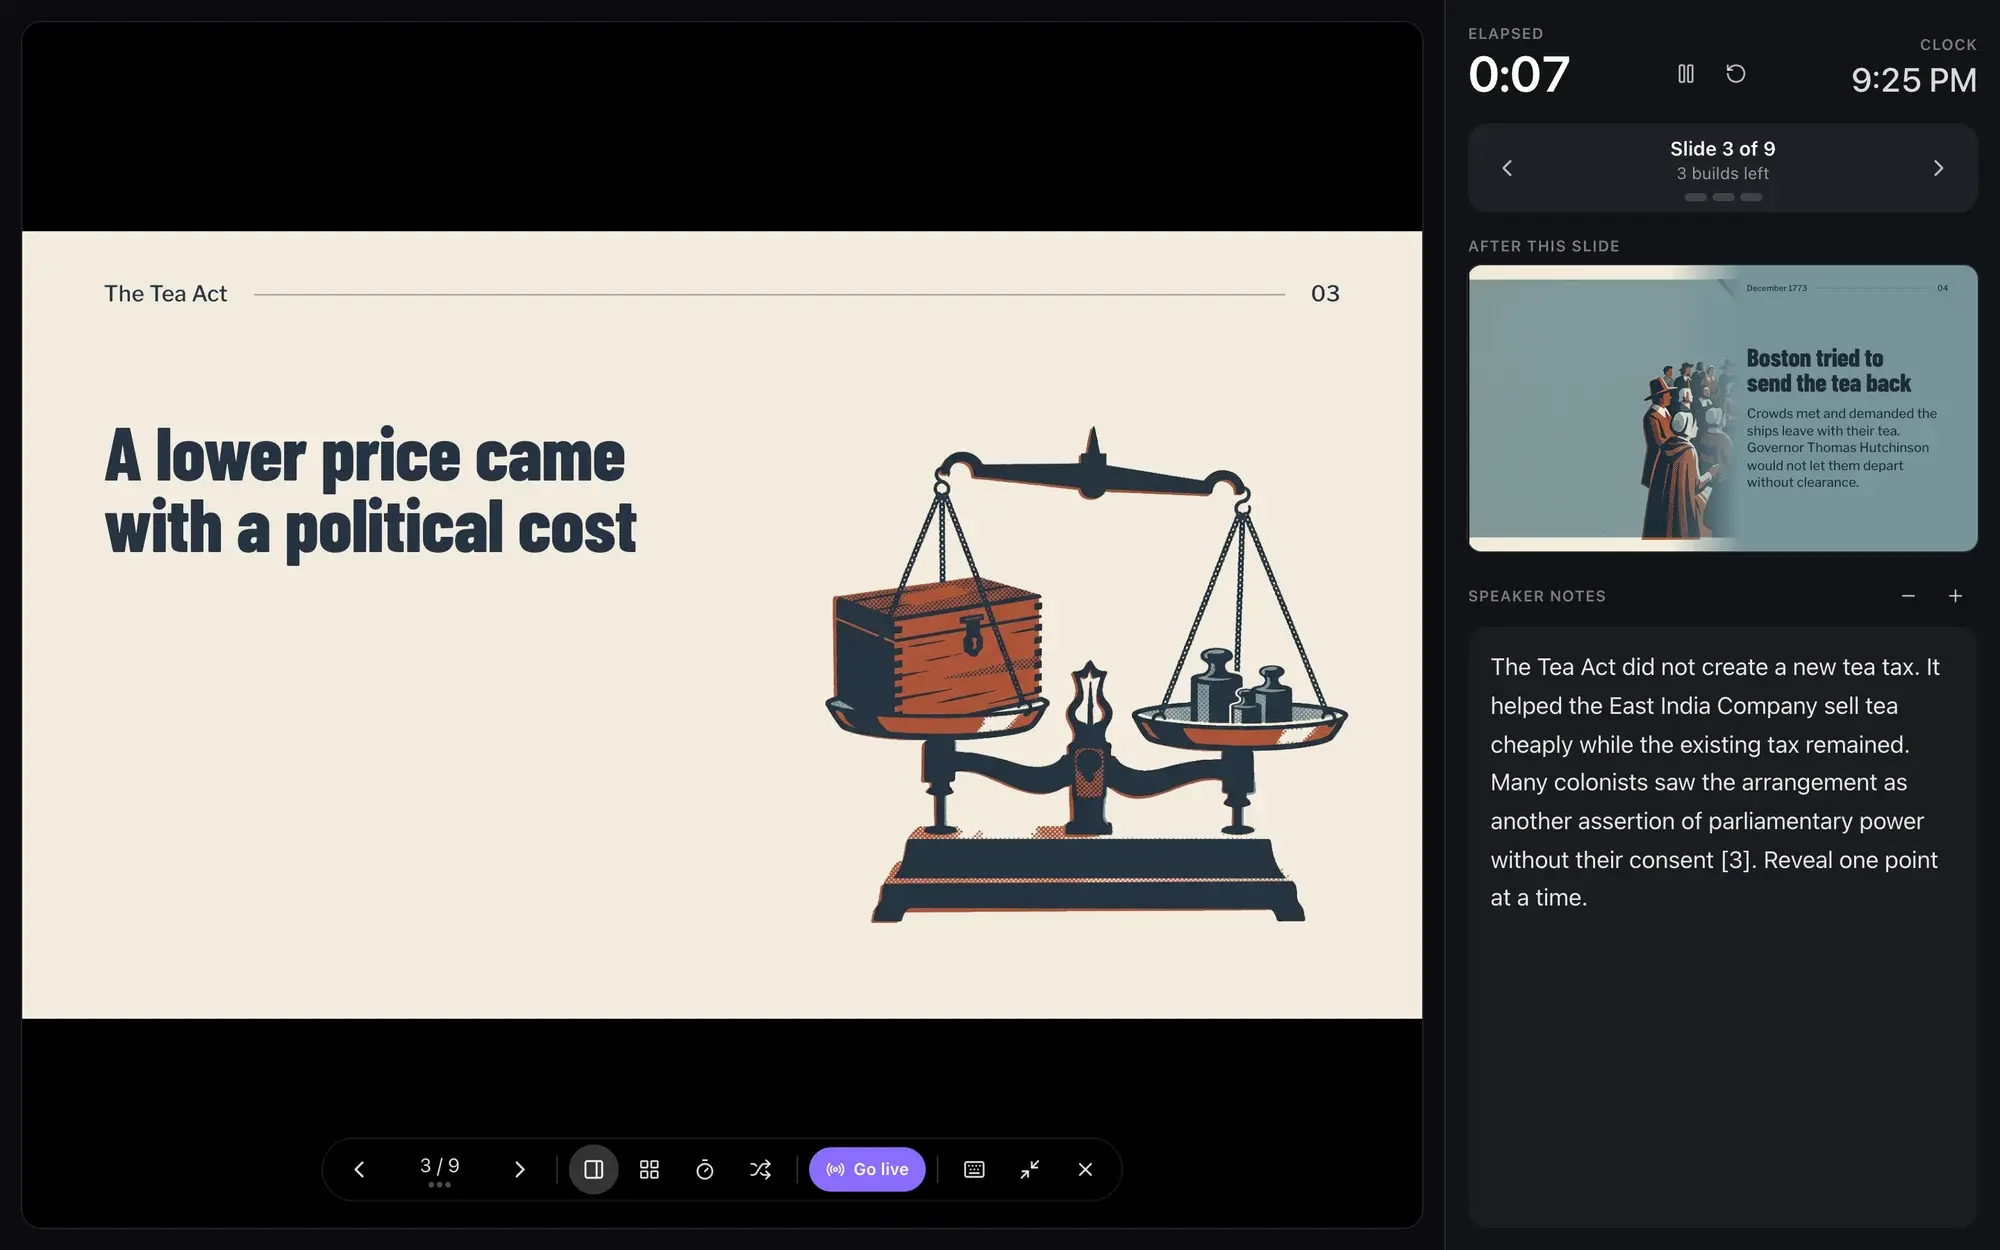Click next arrow in bottom toolbar
Viewport: 2000px width, 1250px height.
click(x=519, y=1169)
